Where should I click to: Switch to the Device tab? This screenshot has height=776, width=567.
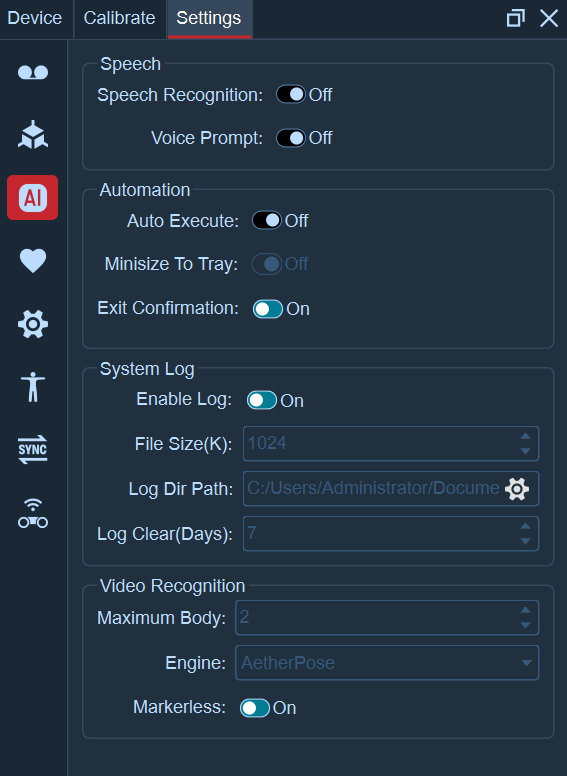(35, 18)
